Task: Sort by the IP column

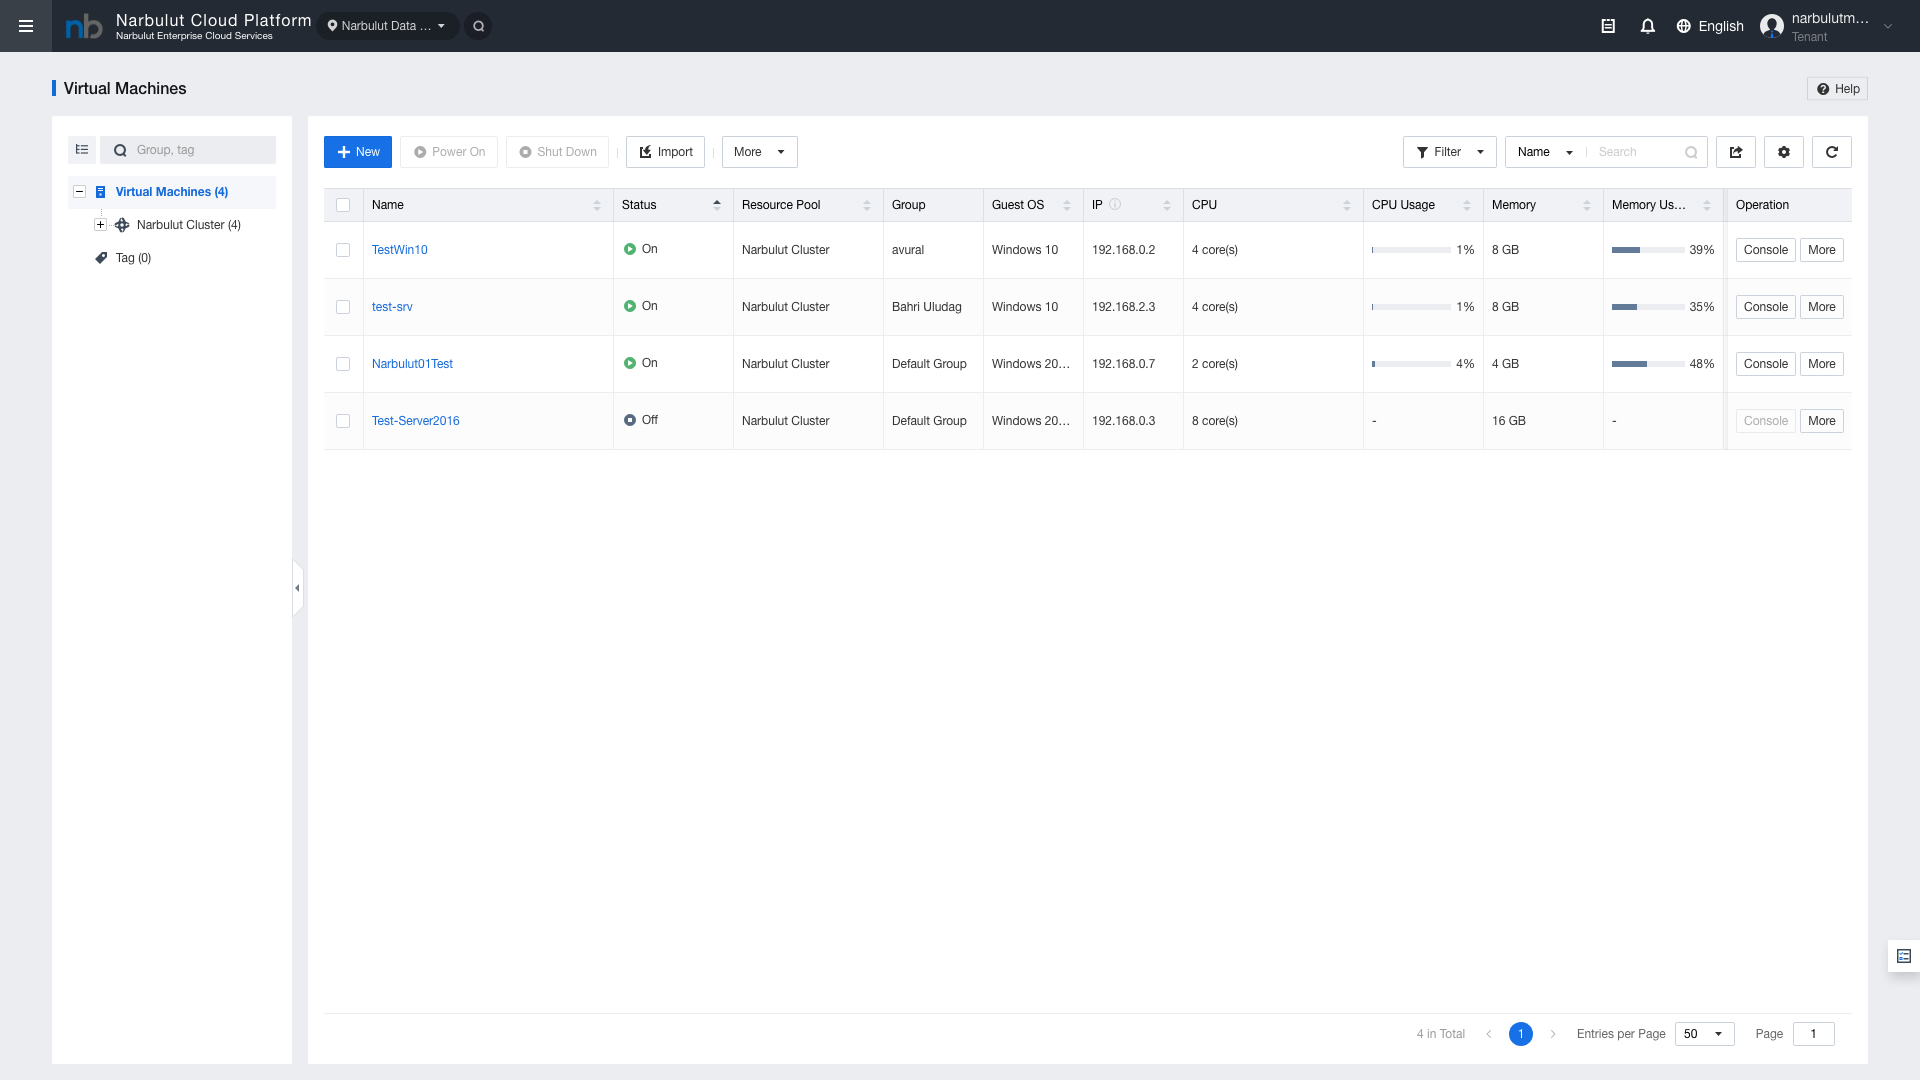Action: pyautogui.click(x=1167, y=205)
